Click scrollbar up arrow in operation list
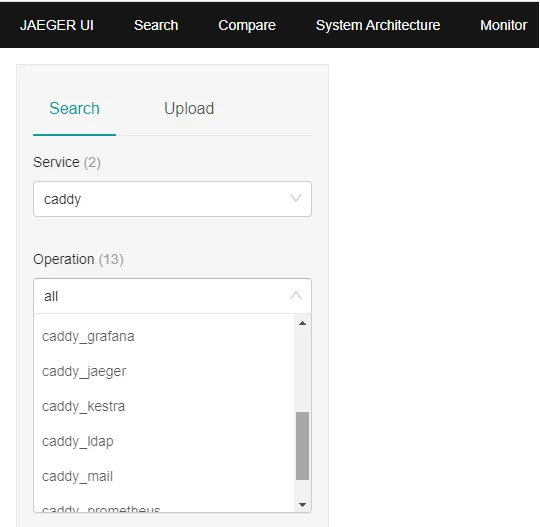 coord(302,323)
